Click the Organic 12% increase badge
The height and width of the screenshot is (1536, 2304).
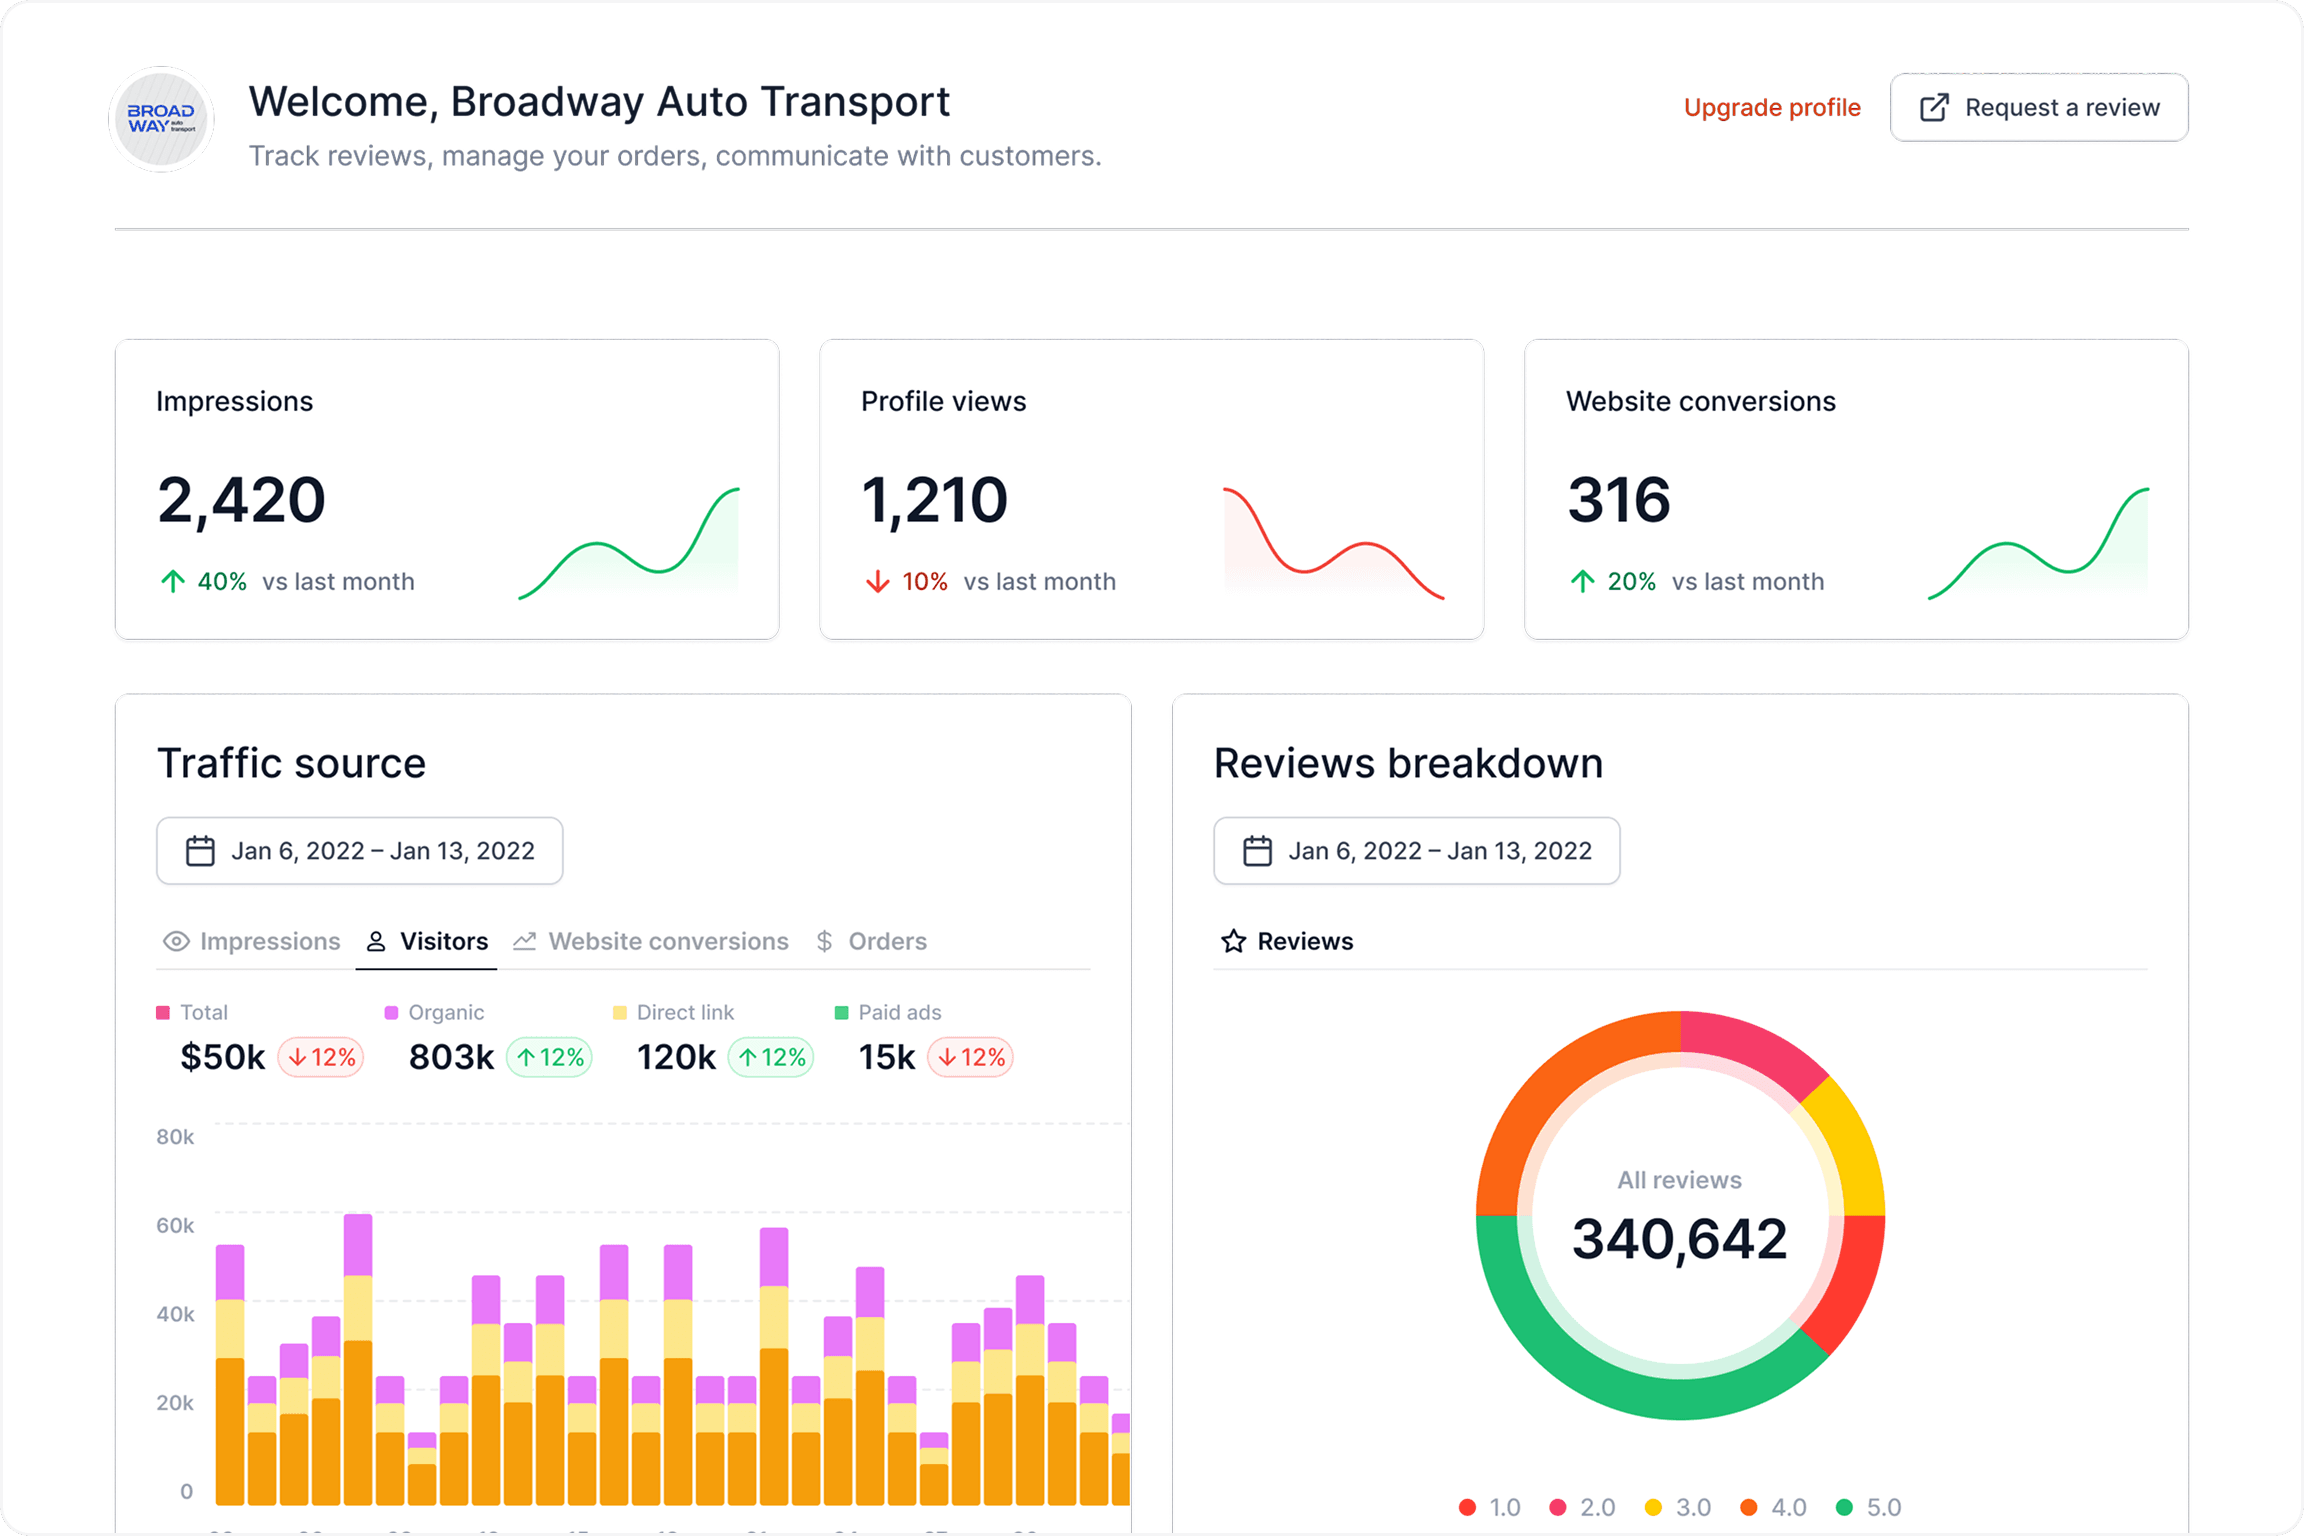pos(549,1057)
